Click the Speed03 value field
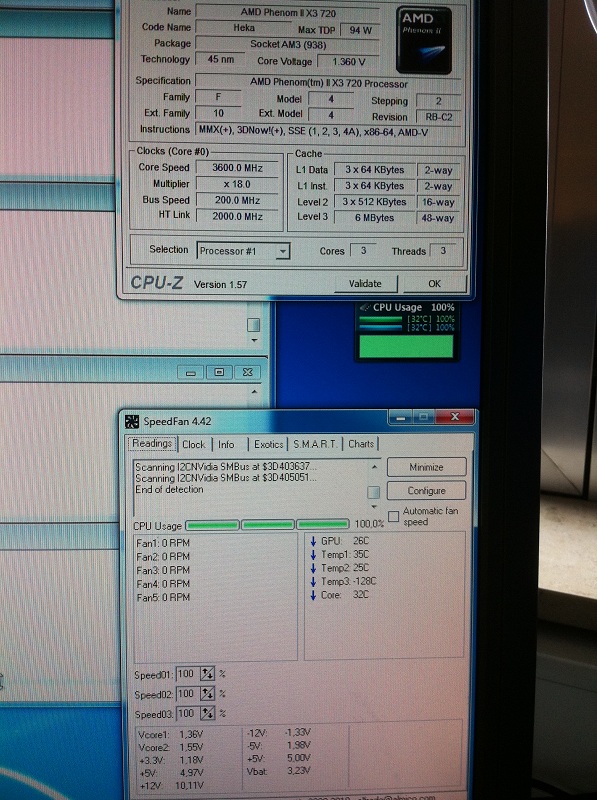597x800 pixels. (187, 713)
